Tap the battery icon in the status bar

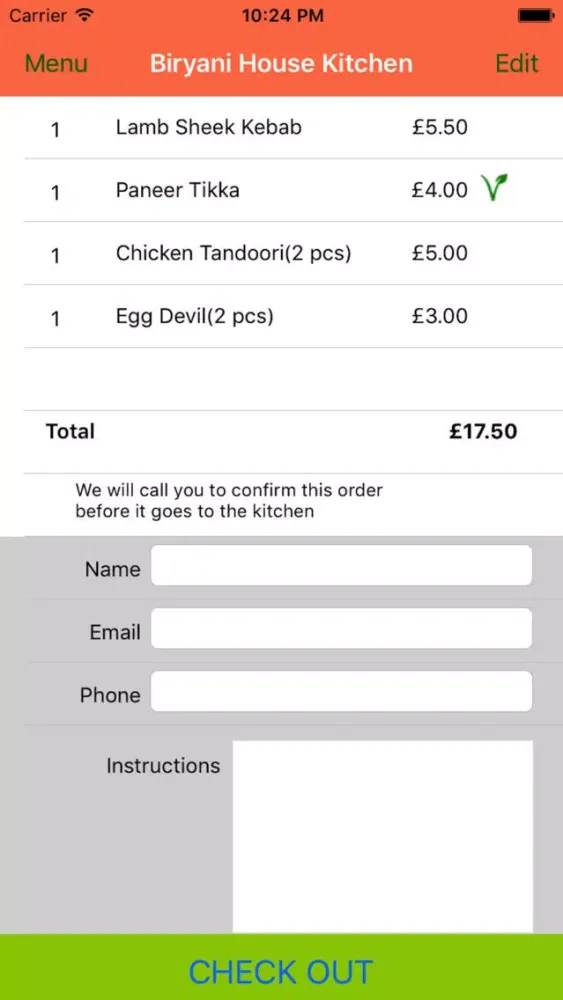click(x=535, y=15)
